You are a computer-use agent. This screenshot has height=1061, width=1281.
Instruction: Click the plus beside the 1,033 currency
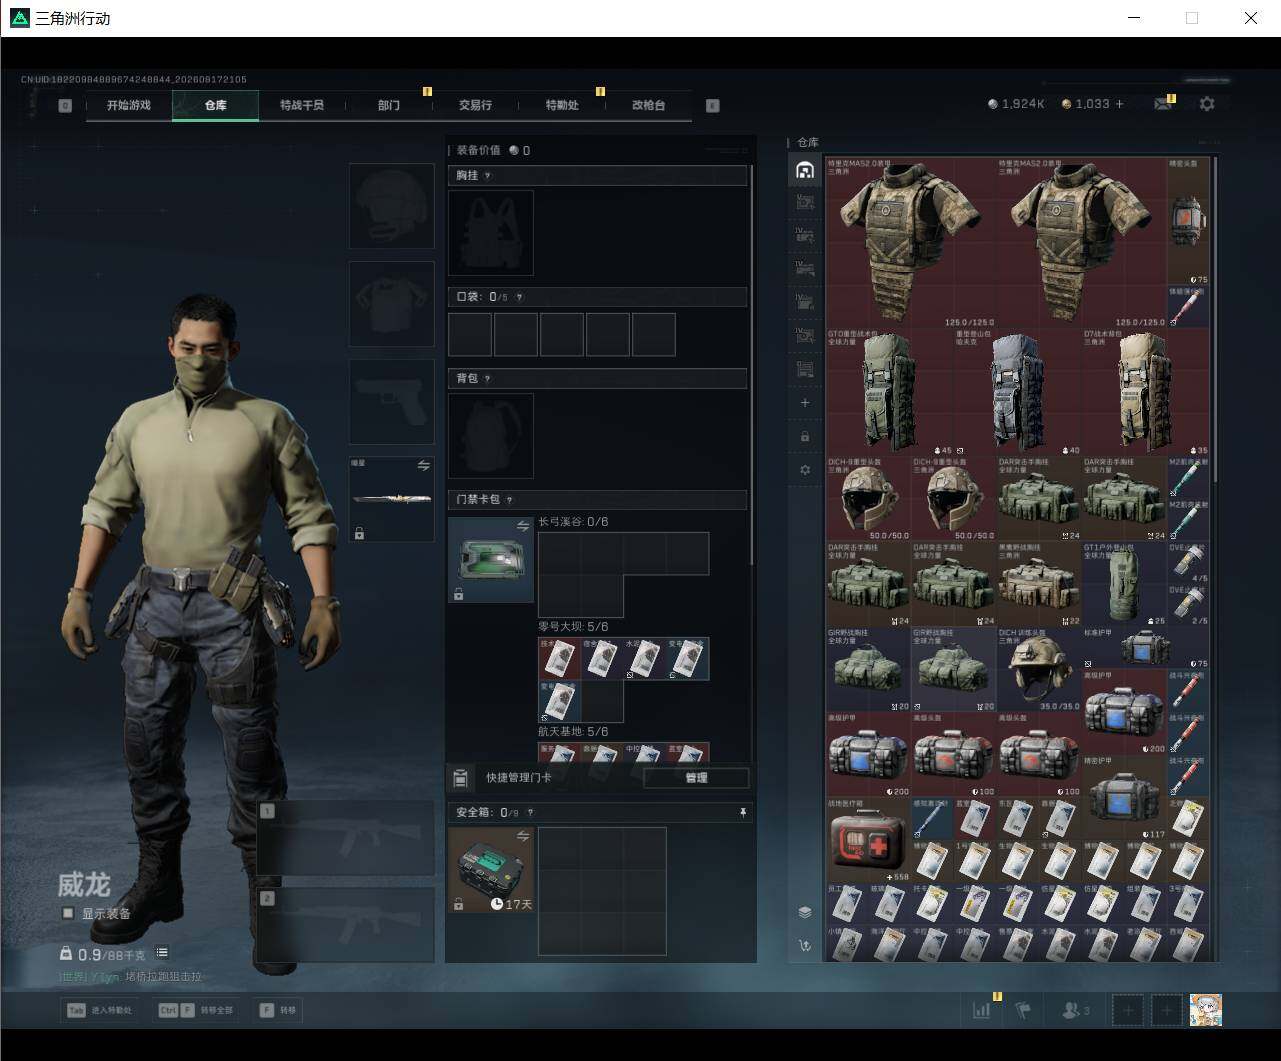coord(1119,104)
